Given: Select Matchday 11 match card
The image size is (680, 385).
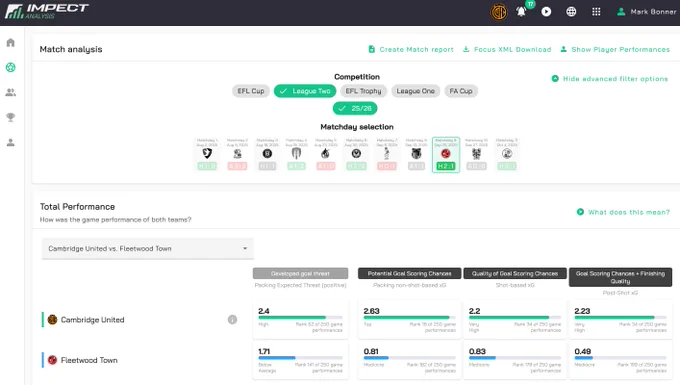Looking at the screenshot, I should point(507,154).
